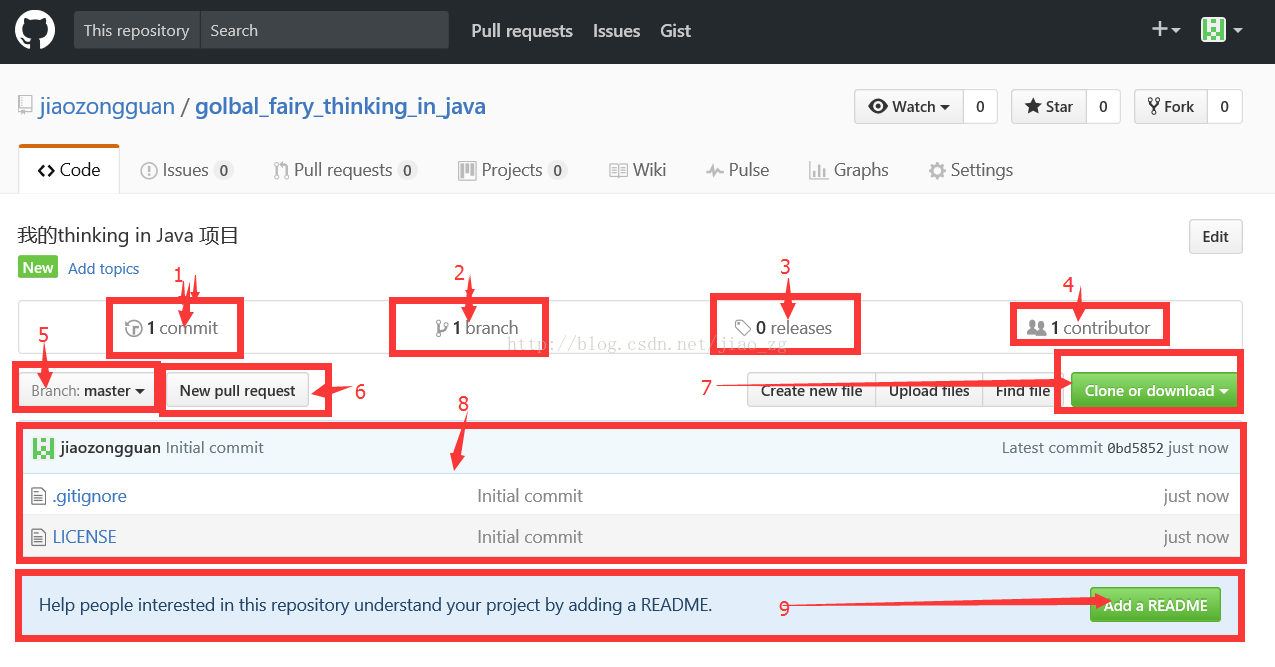The width and height of the screenshot is (1275, 667).
Task: Open the jiaozongguan commit author link
Action: [110, 448]
